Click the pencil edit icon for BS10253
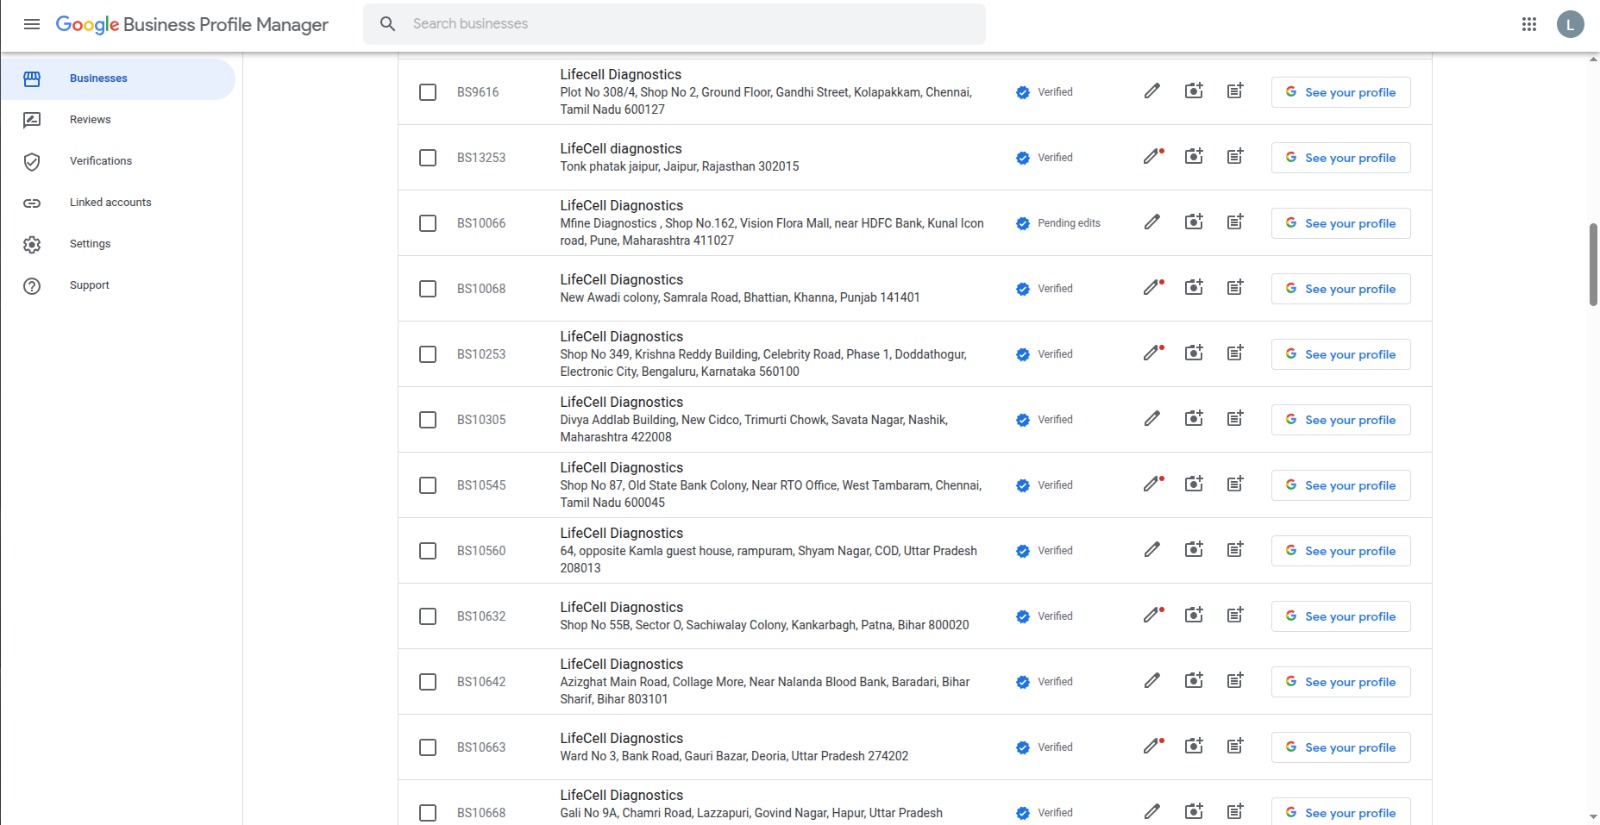The height and width of the screenshot is (825, 1600). pyautogui.click(x=1152, y=354)
